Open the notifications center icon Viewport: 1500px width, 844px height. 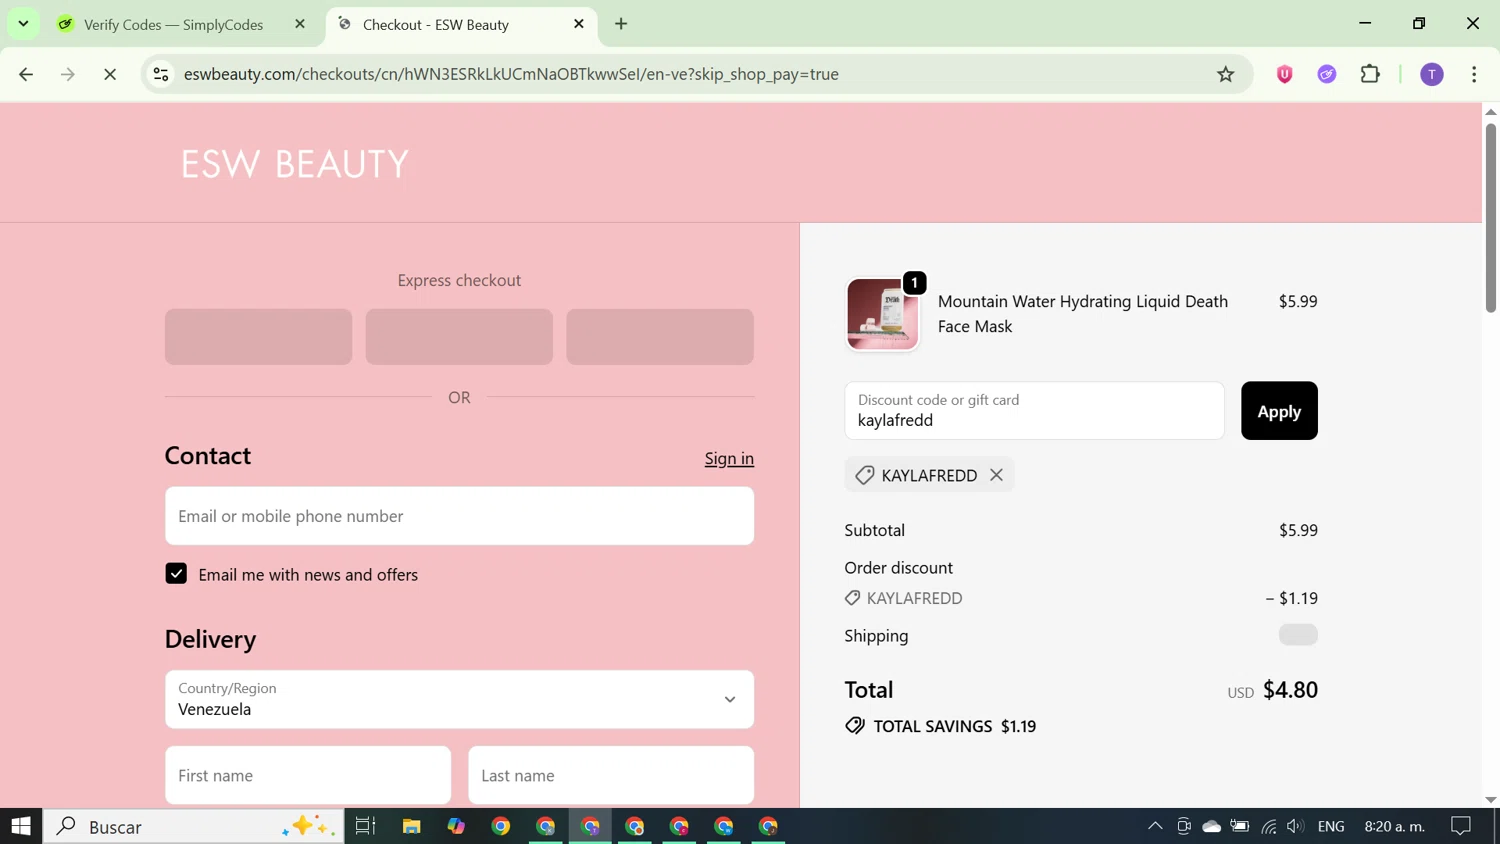(1461, 826)
